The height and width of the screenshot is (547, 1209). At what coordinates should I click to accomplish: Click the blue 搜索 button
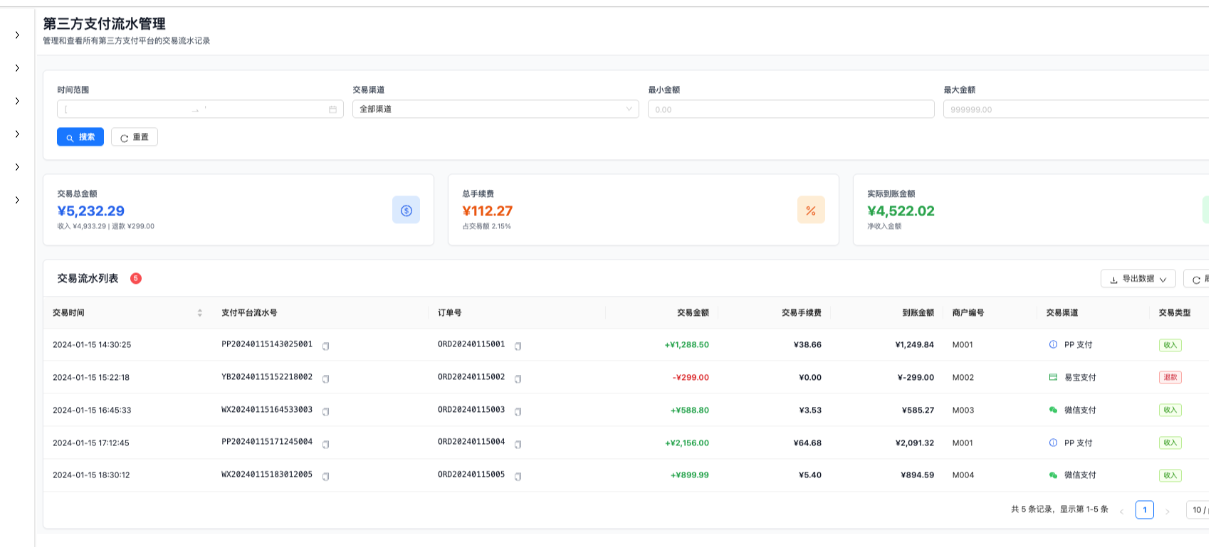pyautogui.click(x=80, y=137)
